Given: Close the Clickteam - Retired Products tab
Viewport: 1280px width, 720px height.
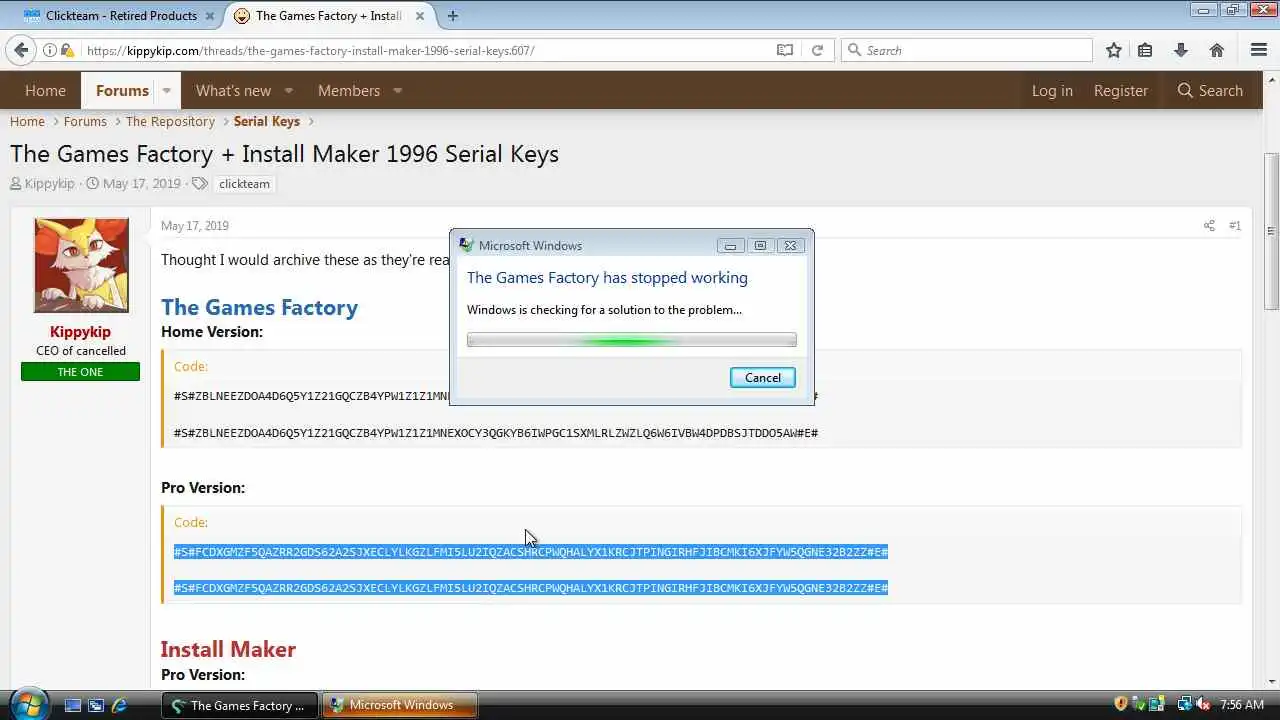Looking at the screenshot, I should pos(212,16).
